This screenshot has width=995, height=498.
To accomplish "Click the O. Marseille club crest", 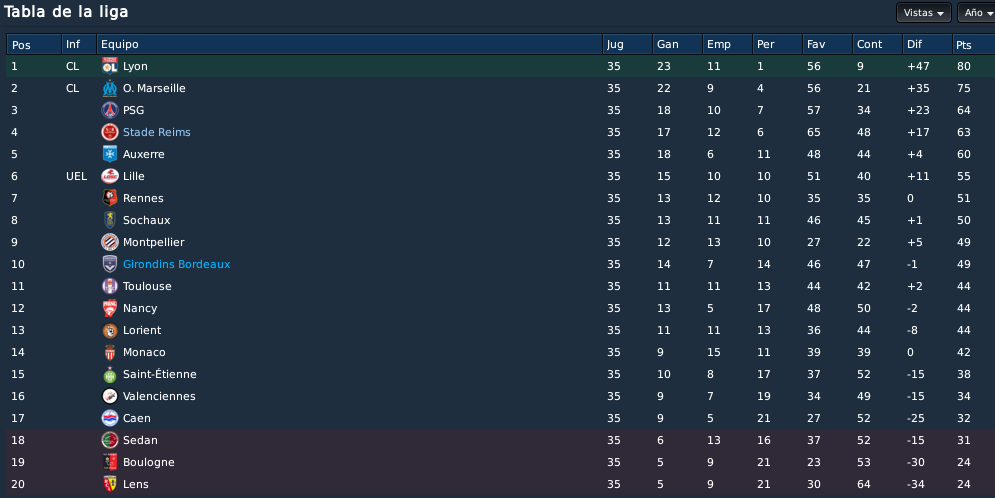I will [110, 88].
